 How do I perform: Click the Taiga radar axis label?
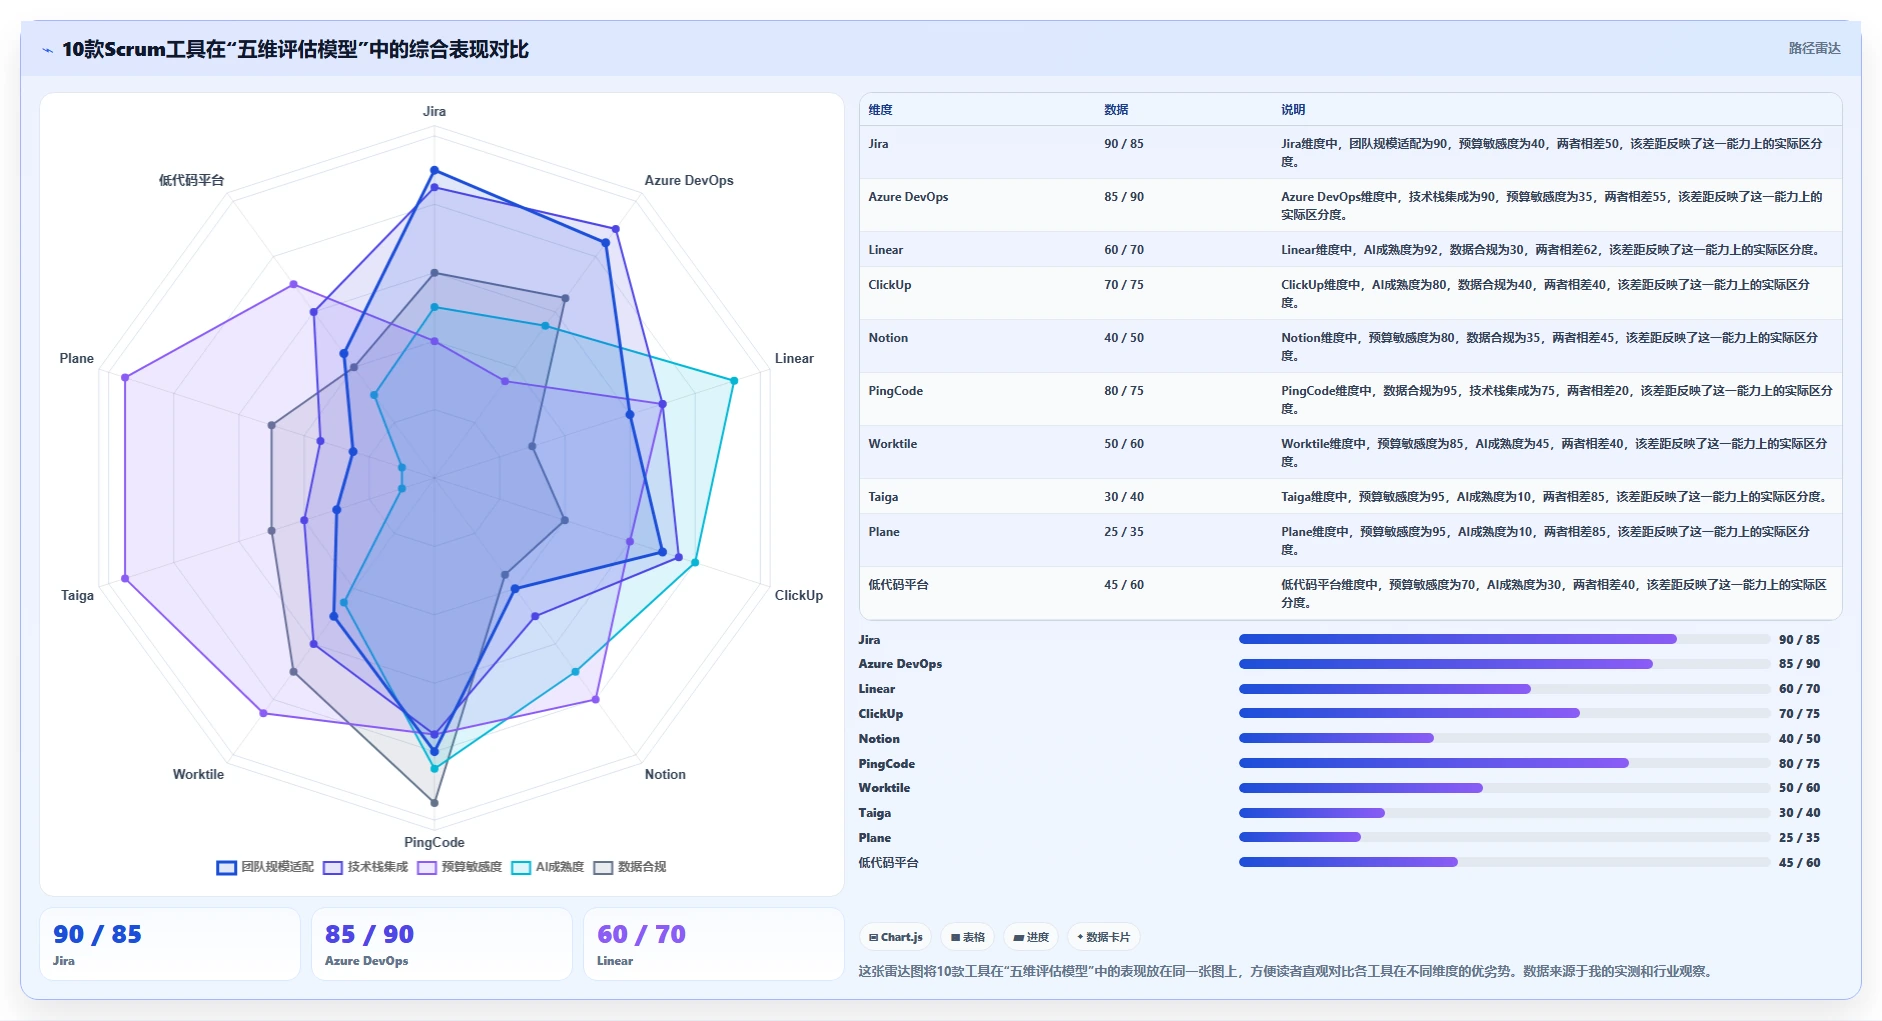point(77,595)
